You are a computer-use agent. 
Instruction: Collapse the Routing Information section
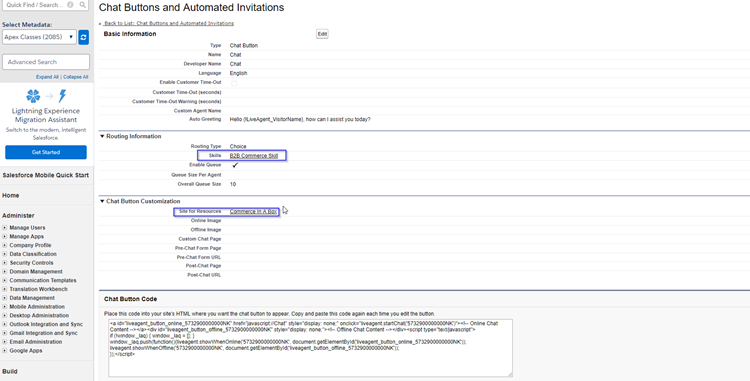tap(102, 136)
